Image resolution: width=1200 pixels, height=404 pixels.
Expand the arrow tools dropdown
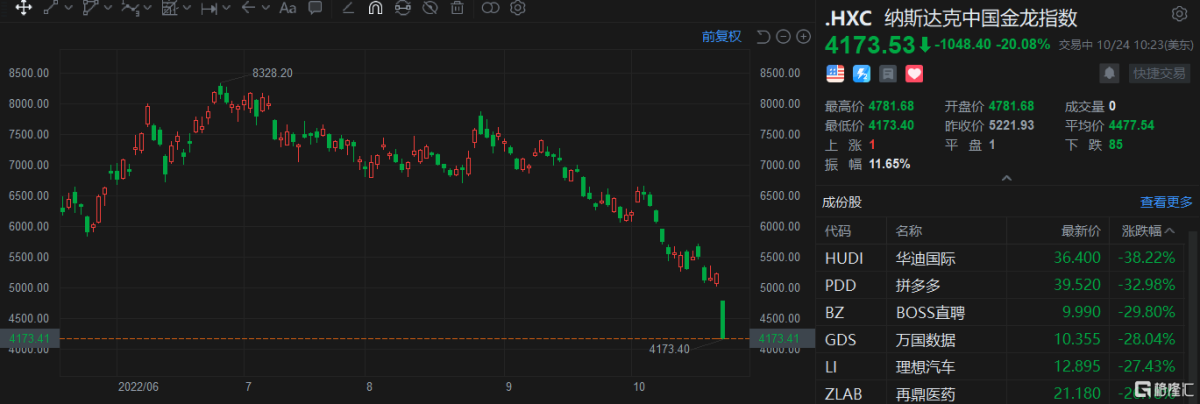point(265,8)
